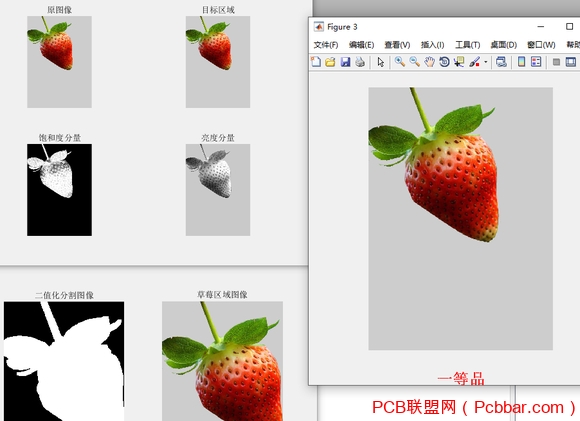Save the figure using the floppy disk icon
This screenshot has width=580, height=421.
point(345,62)
